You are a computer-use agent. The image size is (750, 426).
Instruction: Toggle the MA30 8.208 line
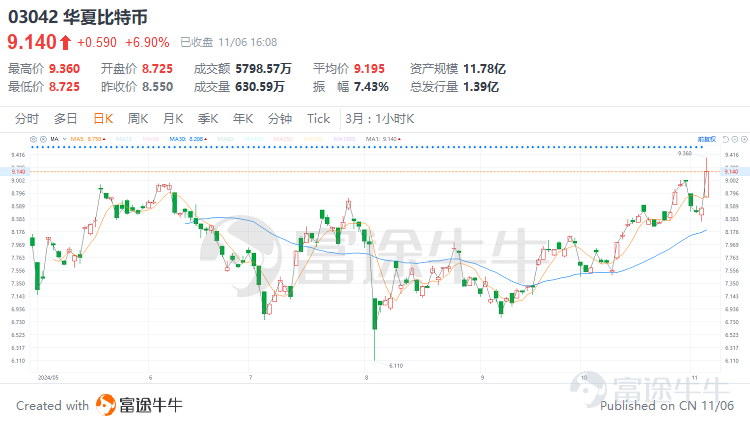tap(188, 139)
